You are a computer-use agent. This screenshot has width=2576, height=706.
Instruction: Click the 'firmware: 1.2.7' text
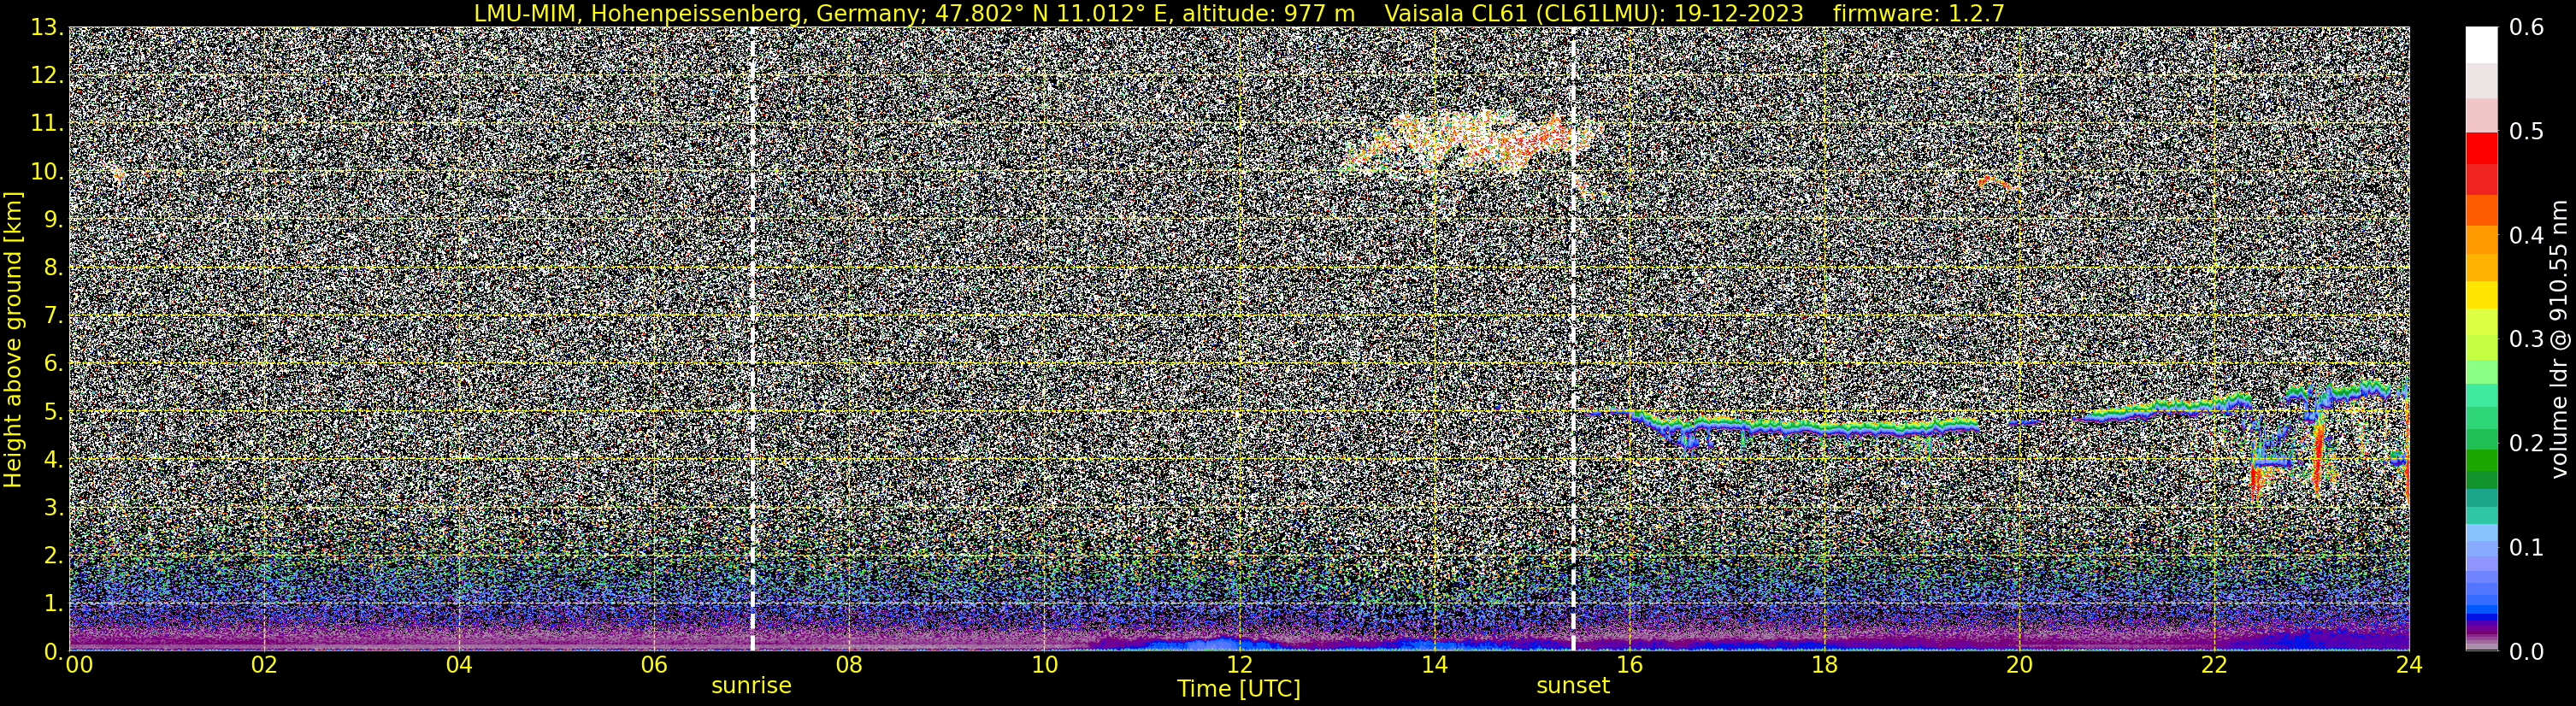pos(1918,13)
